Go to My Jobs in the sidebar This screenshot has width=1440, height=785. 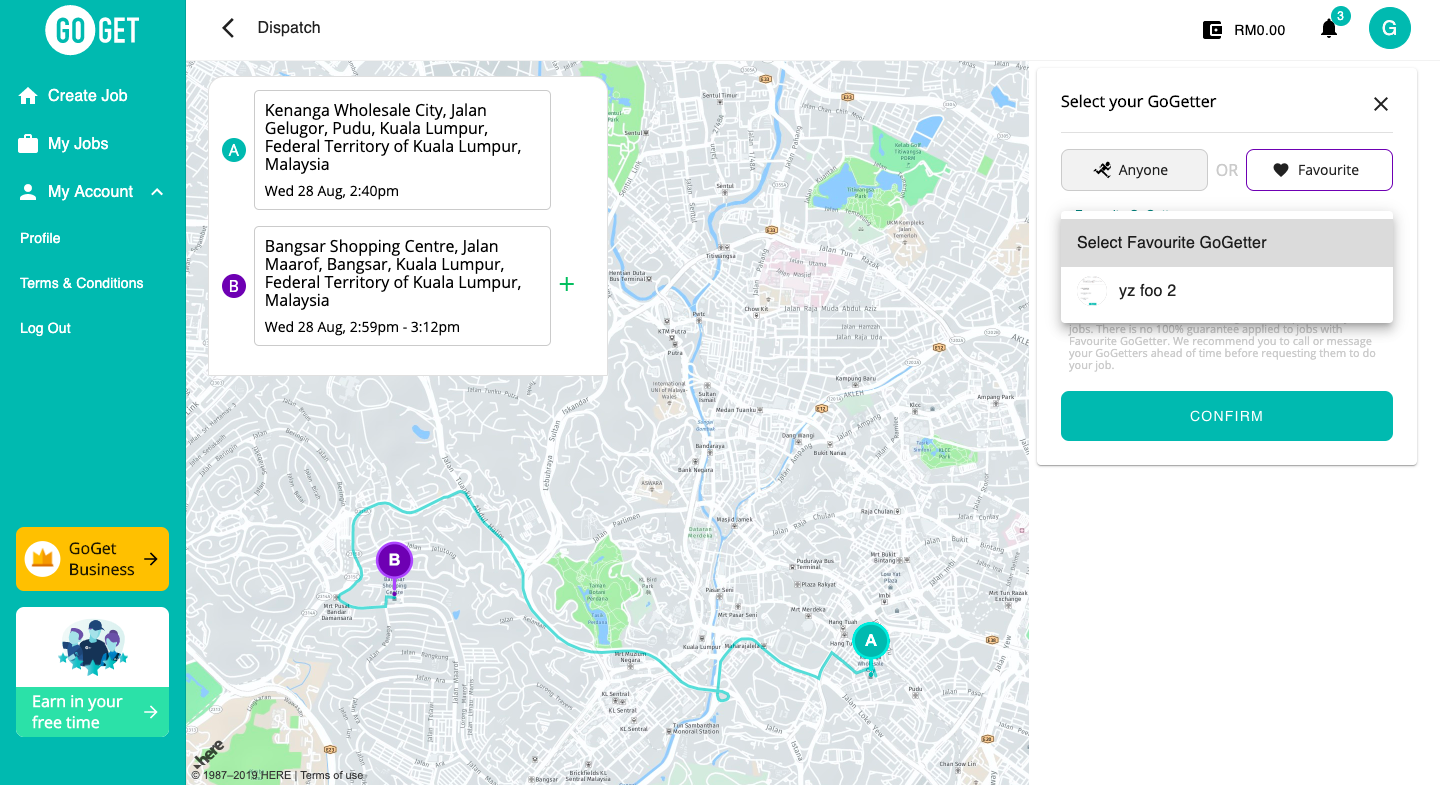pos(77,144)
